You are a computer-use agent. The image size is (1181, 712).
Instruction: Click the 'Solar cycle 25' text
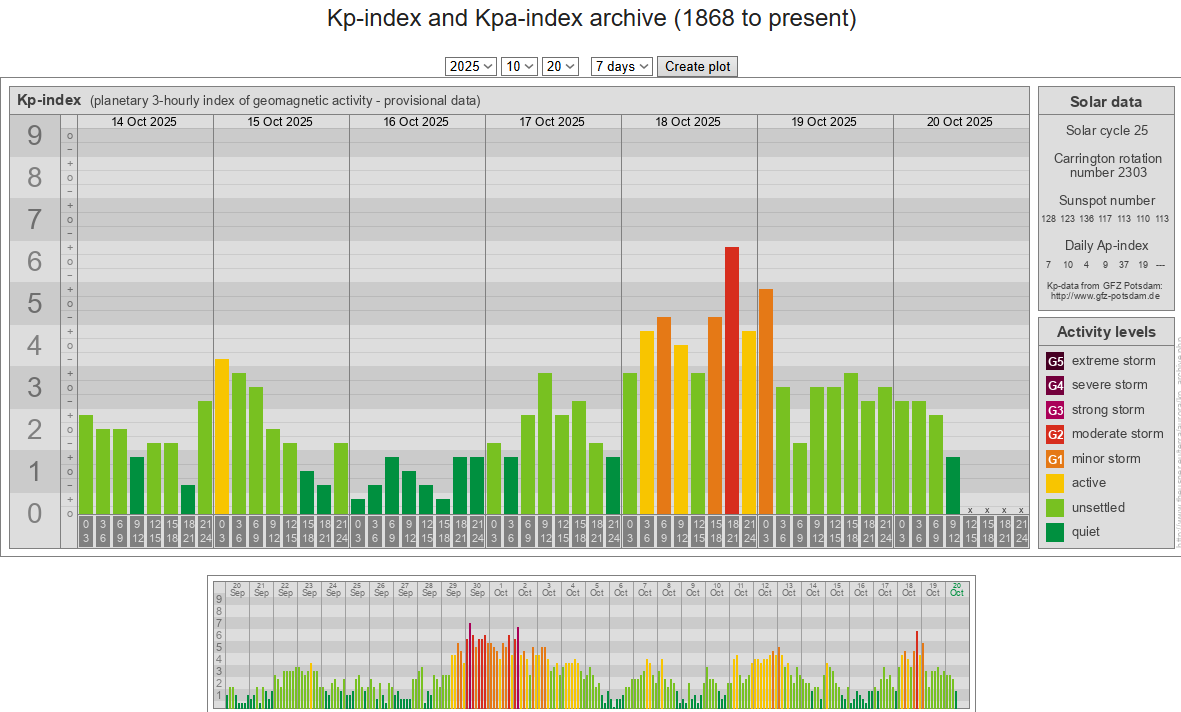[x=1106, y=130]
